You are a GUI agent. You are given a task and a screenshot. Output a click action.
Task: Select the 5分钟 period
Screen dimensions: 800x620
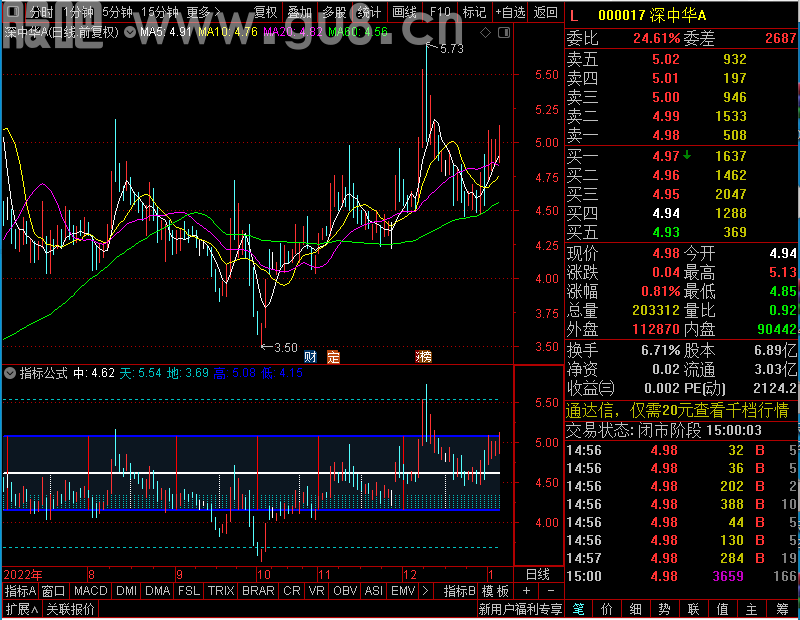[117, 12]
